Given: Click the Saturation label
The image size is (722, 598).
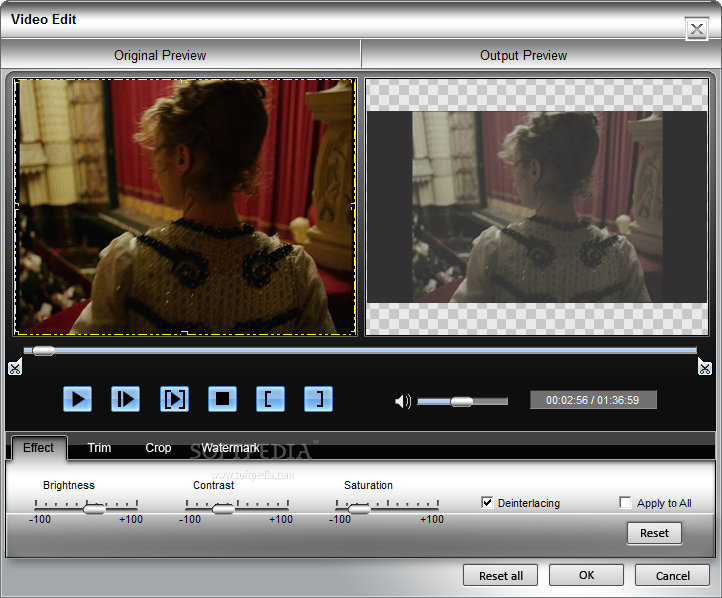Looking at the screenshot, I should click(368, 485).
